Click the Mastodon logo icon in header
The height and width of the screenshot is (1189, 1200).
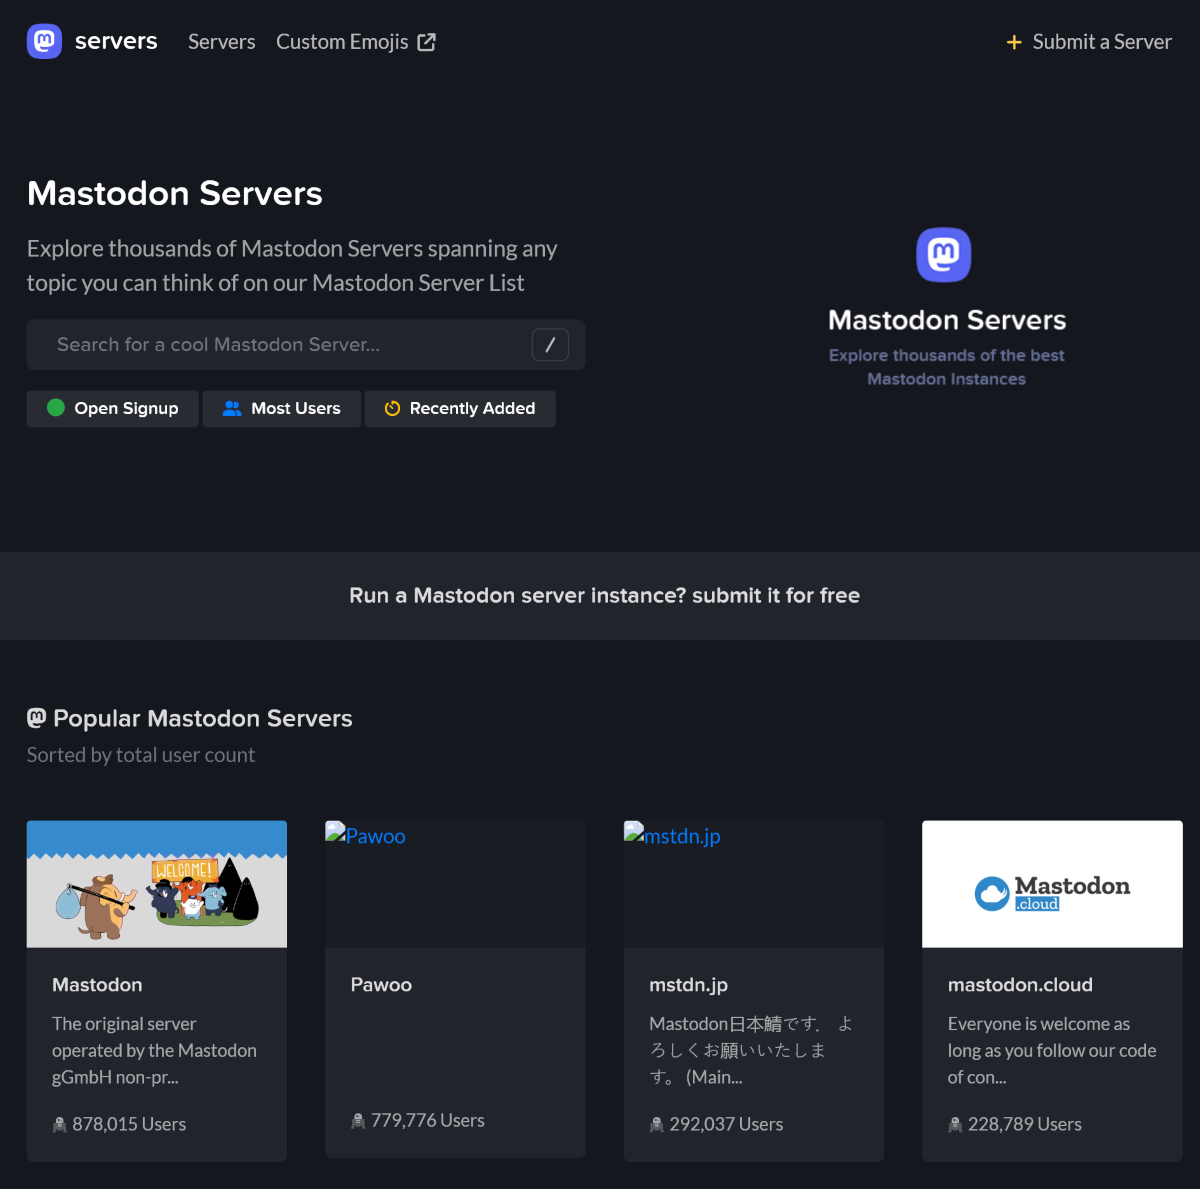44,41
